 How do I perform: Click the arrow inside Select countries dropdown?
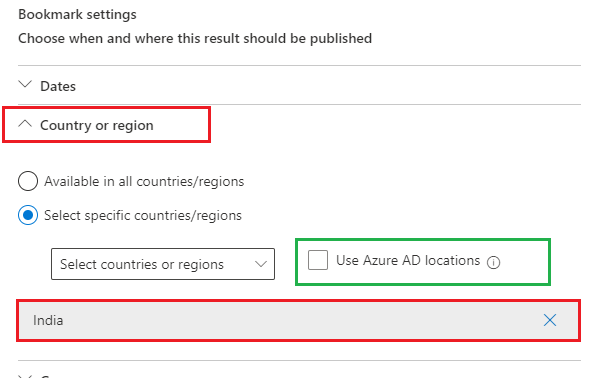[261, 264]
